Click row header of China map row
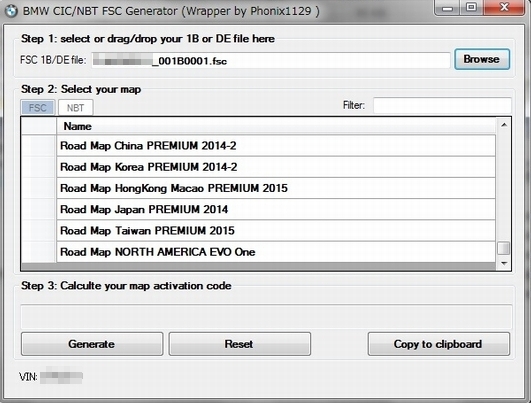The image size is (531, 403). pyautogui.click(x=39, y=146)
